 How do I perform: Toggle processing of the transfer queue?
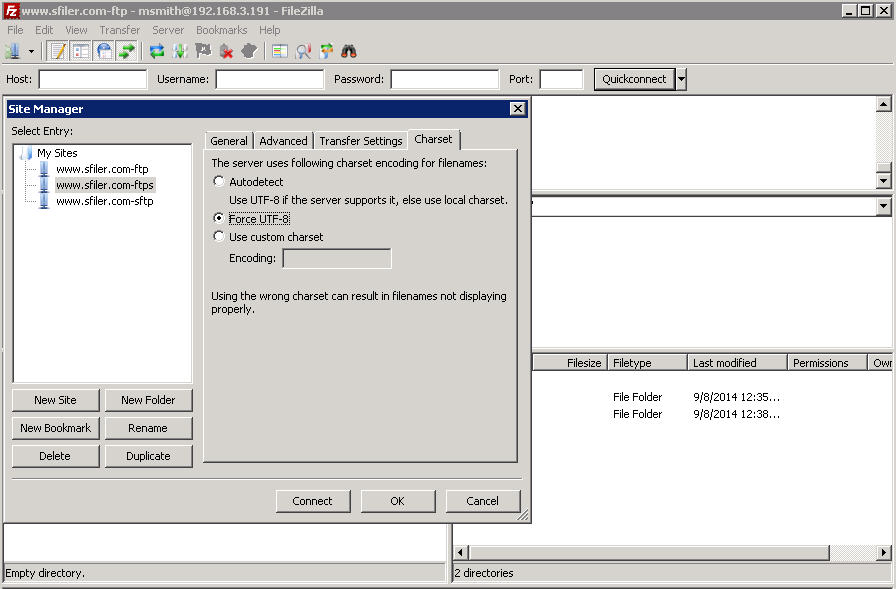coord(180,51)
